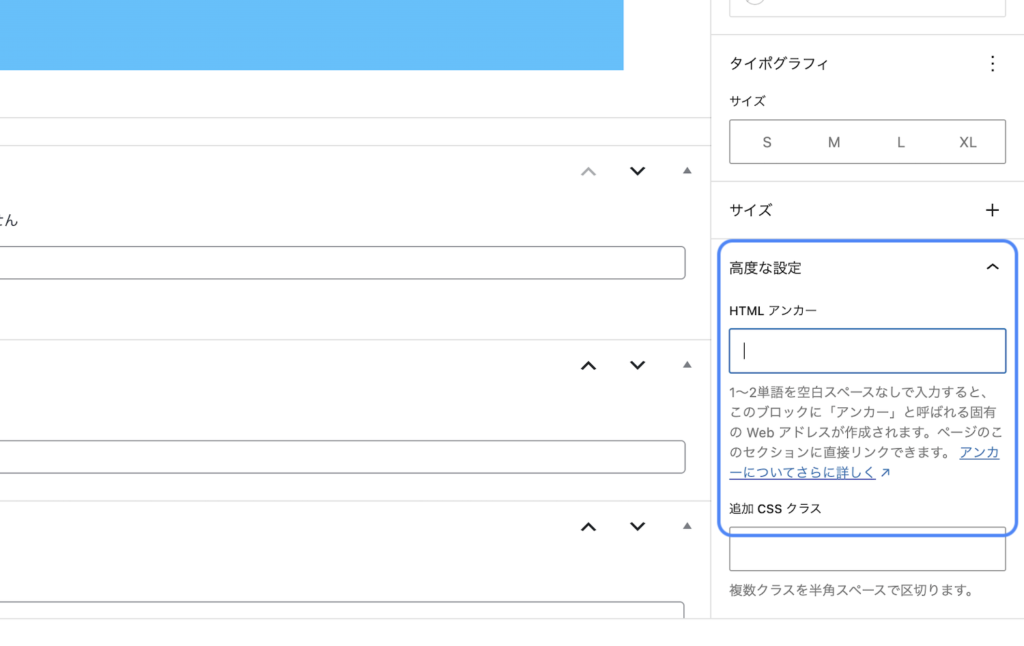Collapse the 高度な設定 panel with its chevron

coord(993,267)
